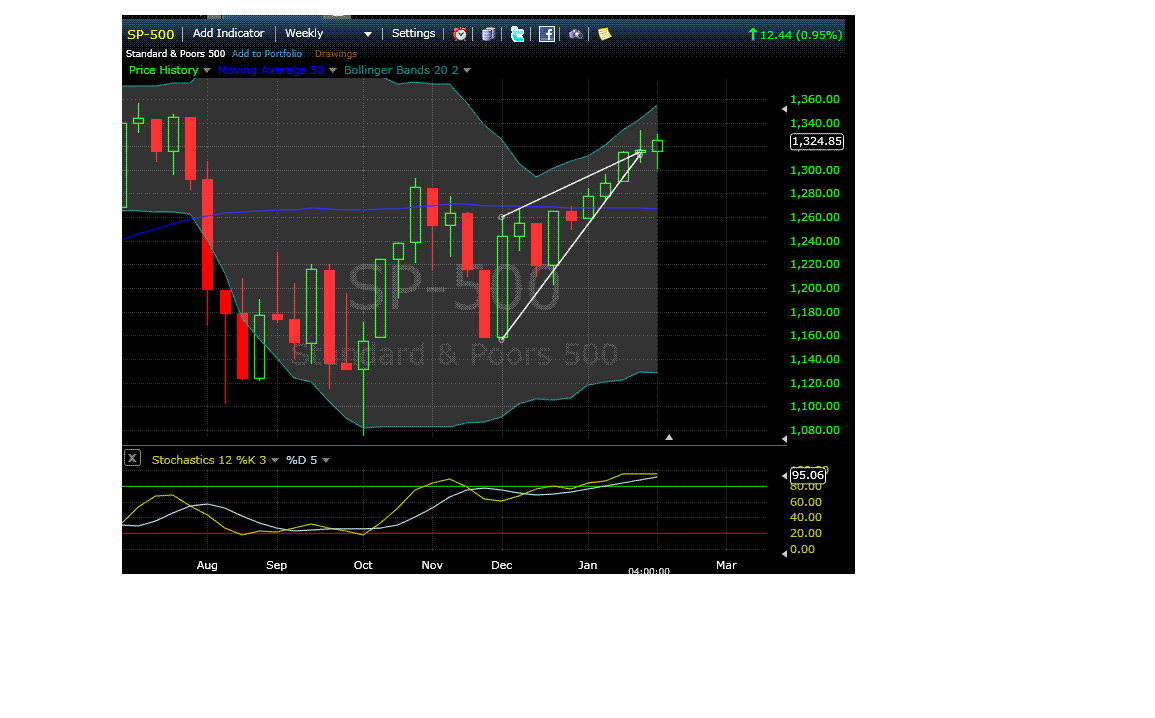
Task: Open the Settings menu
Action: tap(413, 33)
